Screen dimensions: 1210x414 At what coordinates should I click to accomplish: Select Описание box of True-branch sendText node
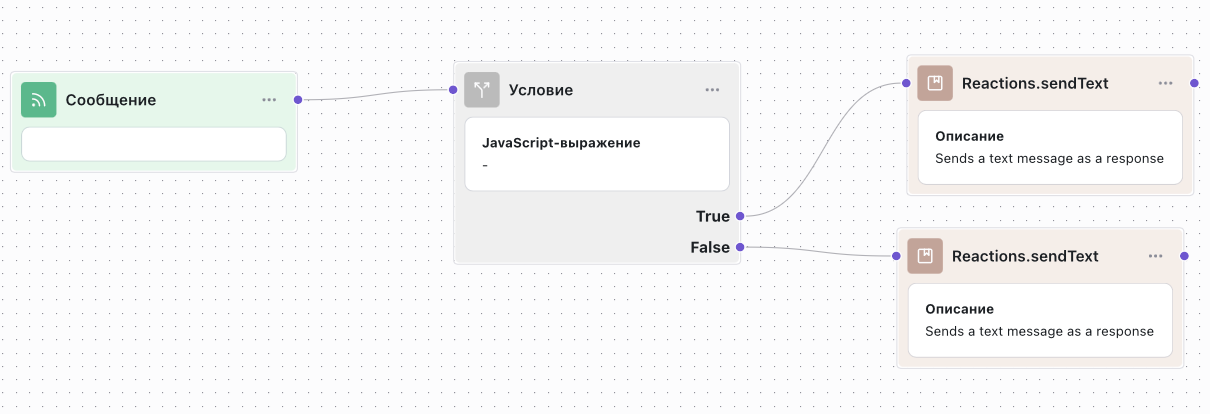[1050, 147]
